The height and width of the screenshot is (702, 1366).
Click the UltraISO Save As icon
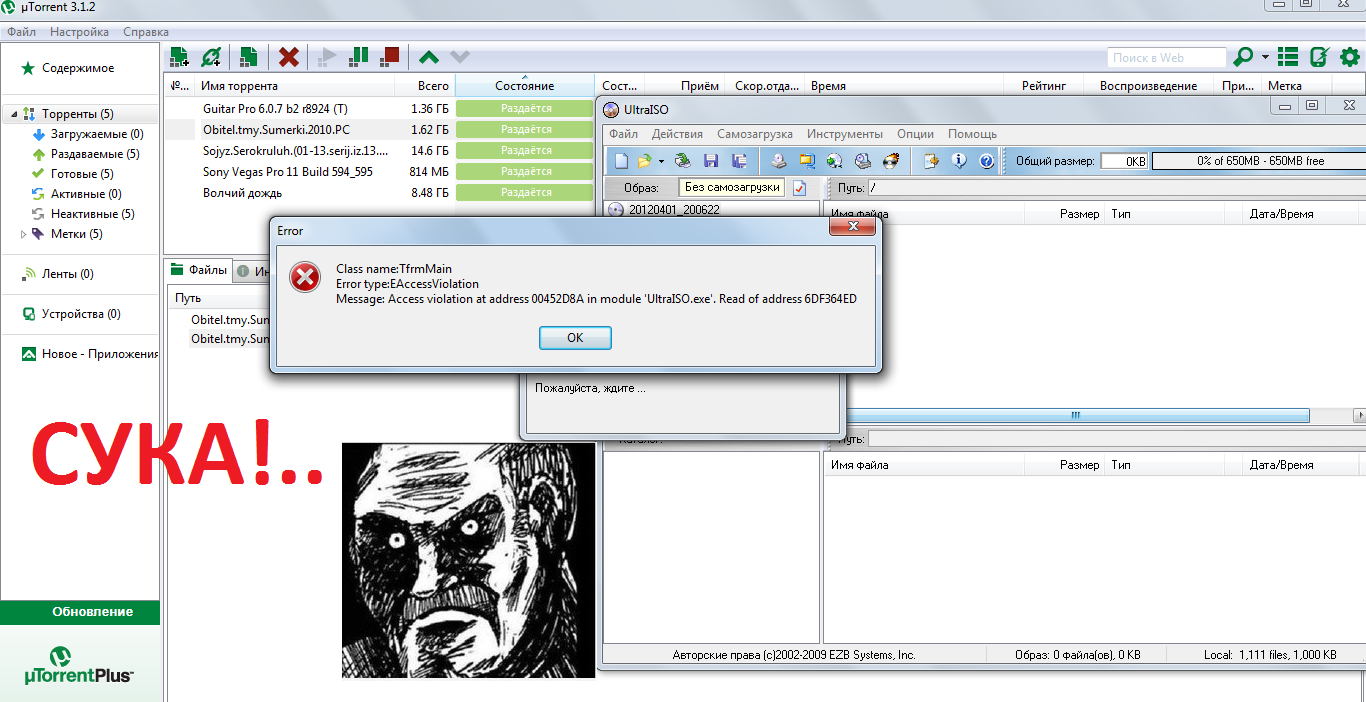click(x=740, y=160)
